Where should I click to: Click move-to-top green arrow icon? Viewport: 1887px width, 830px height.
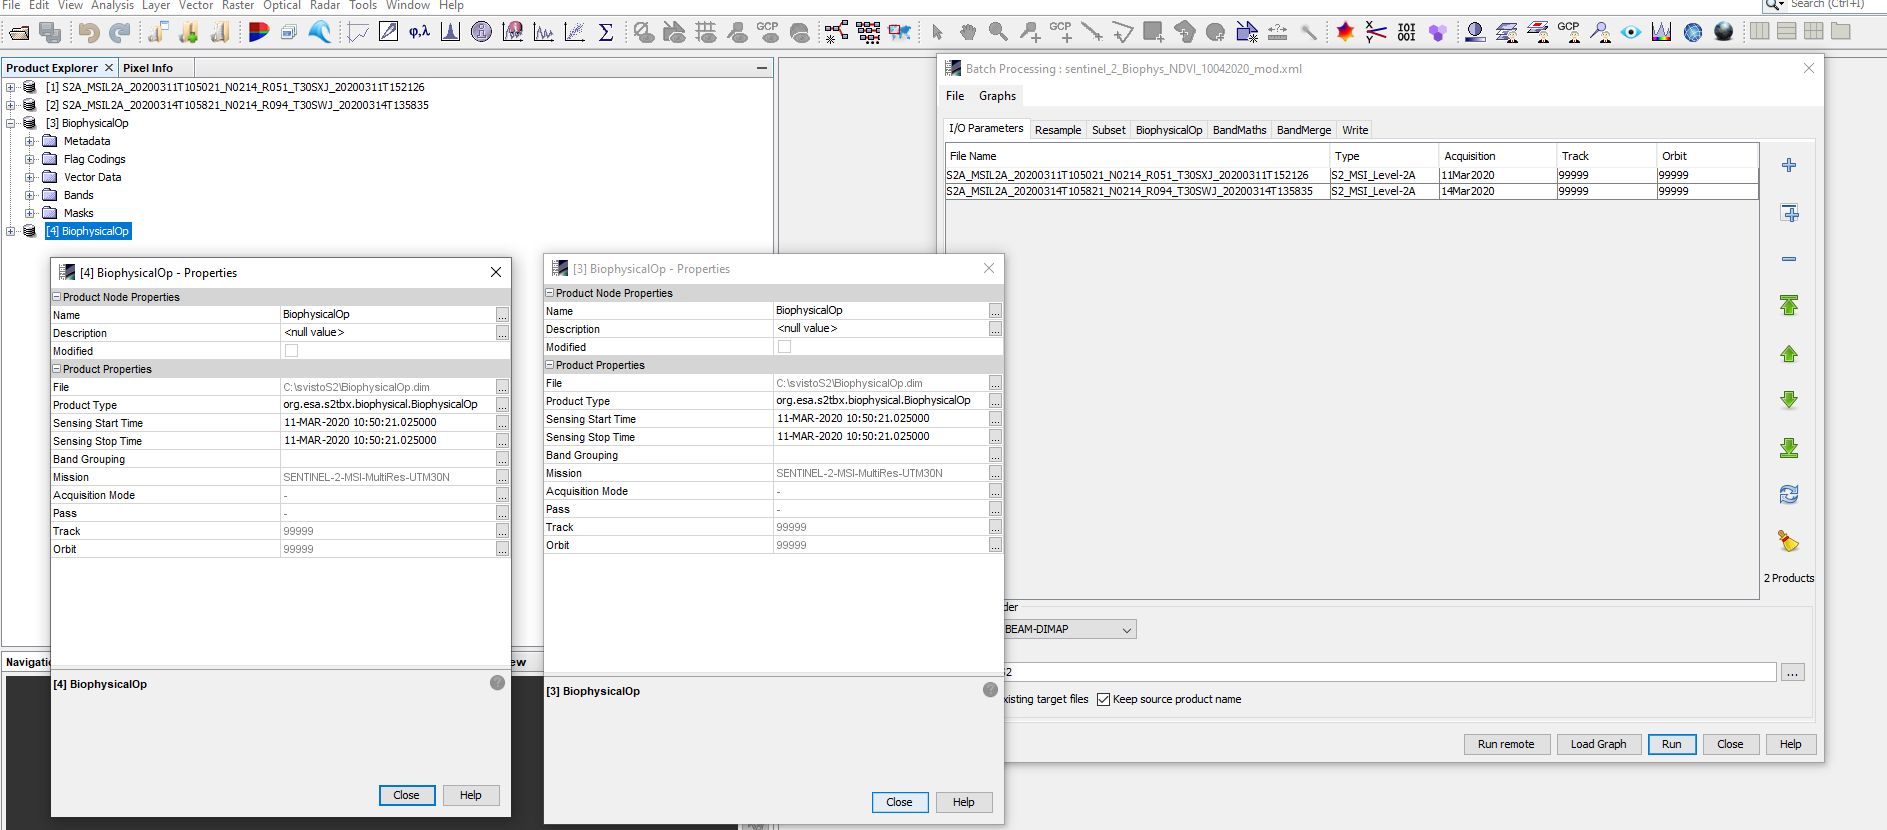(x=1789, y=305)
